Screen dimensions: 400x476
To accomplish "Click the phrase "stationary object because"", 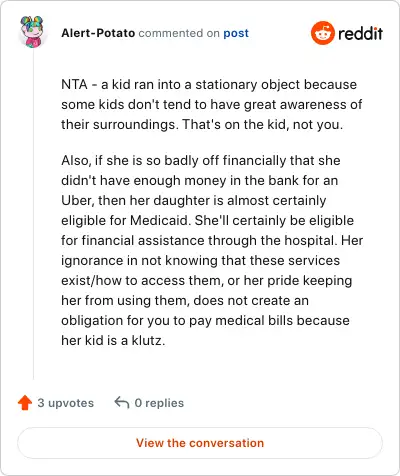I will (x=276, y=84).
